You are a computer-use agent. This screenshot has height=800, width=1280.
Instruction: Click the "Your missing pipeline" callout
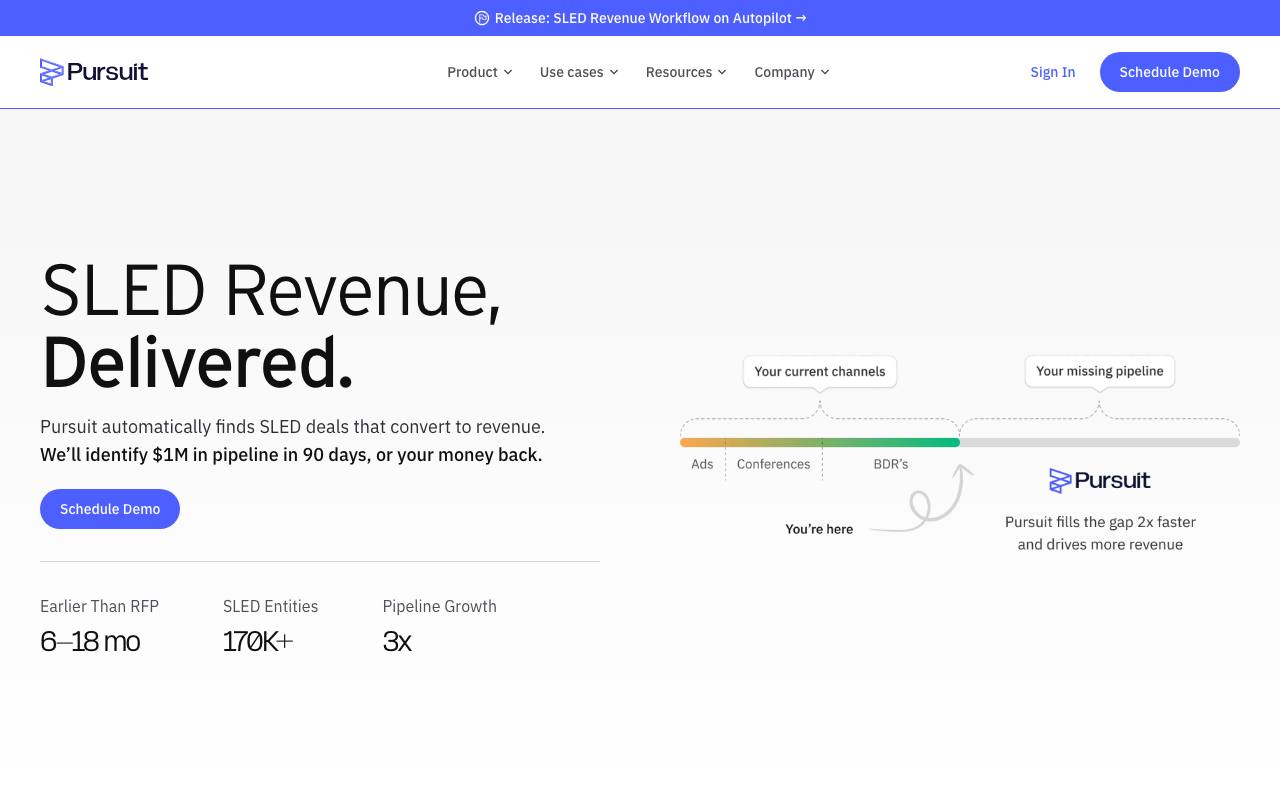(1100, 371)
